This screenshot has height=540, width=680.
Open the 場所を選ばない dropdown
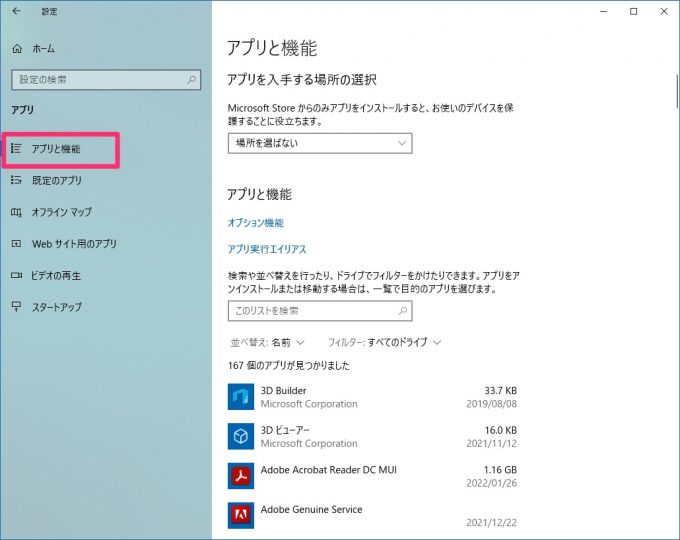point(320,143)
